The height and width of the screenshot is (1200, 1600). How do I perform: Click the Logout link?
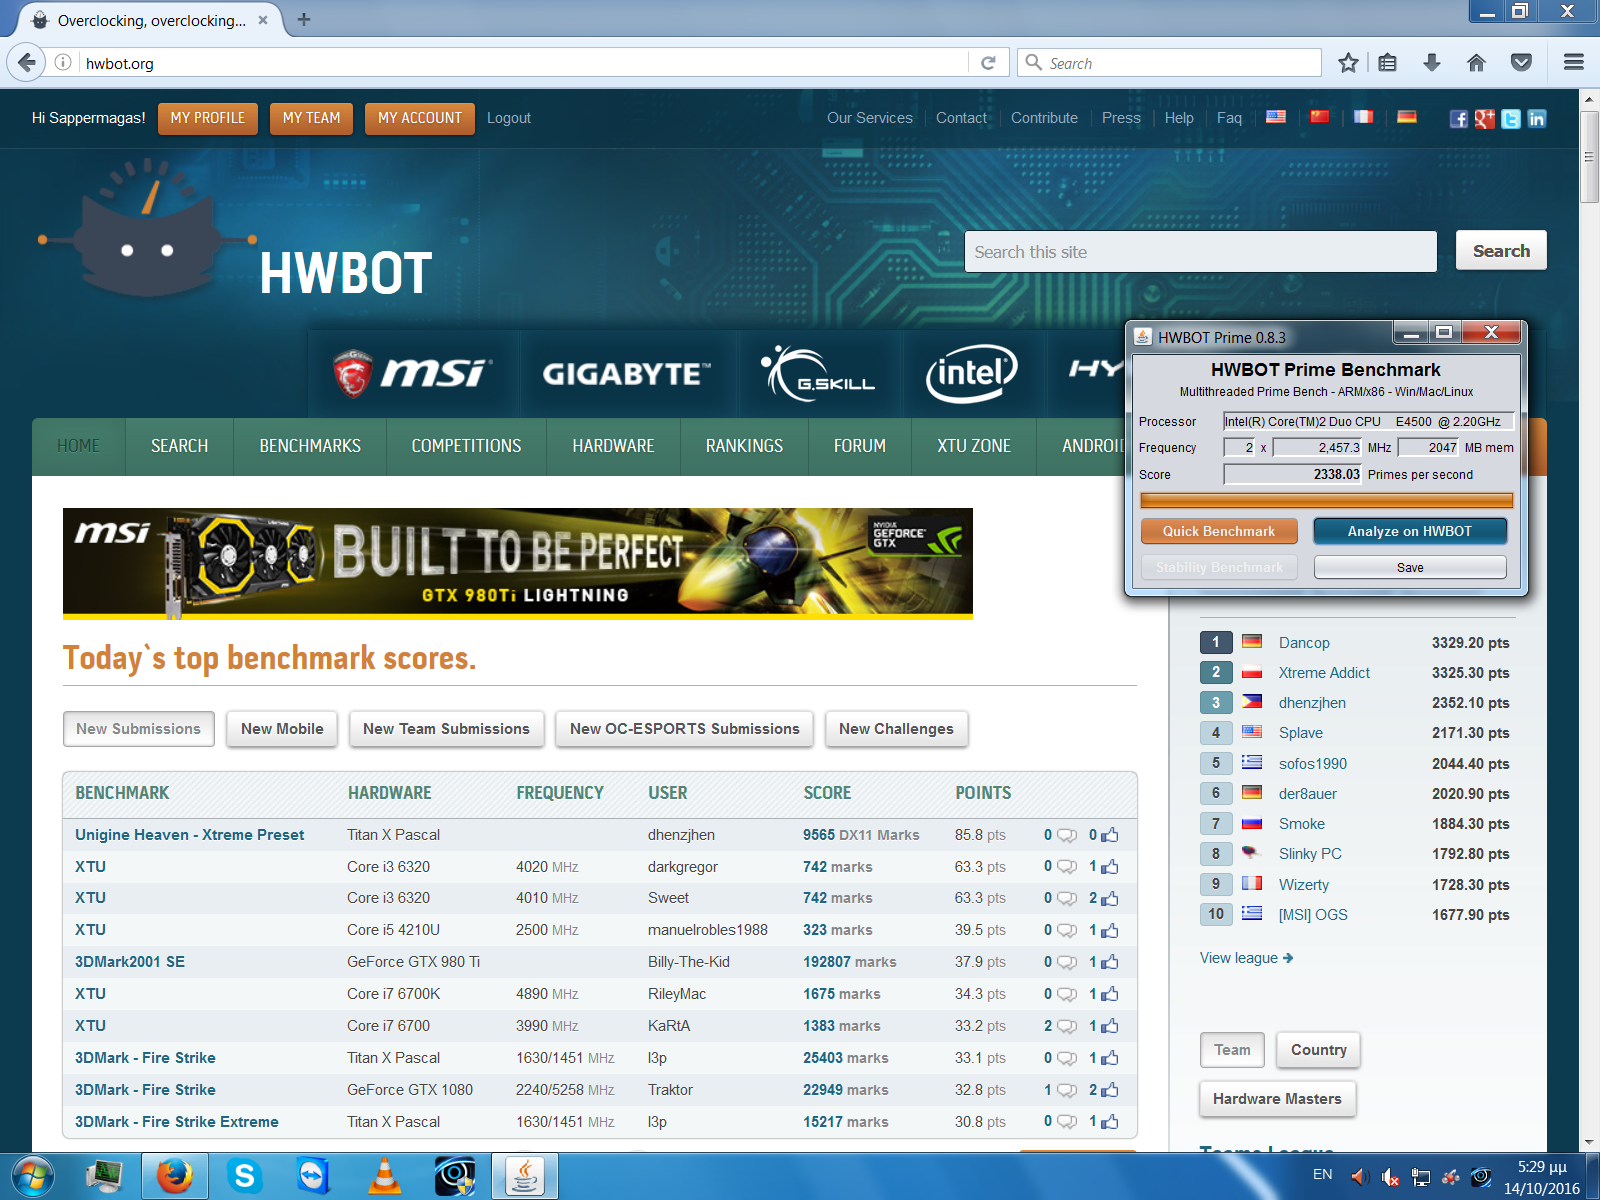pyautogui.click(x=509, y=118)
